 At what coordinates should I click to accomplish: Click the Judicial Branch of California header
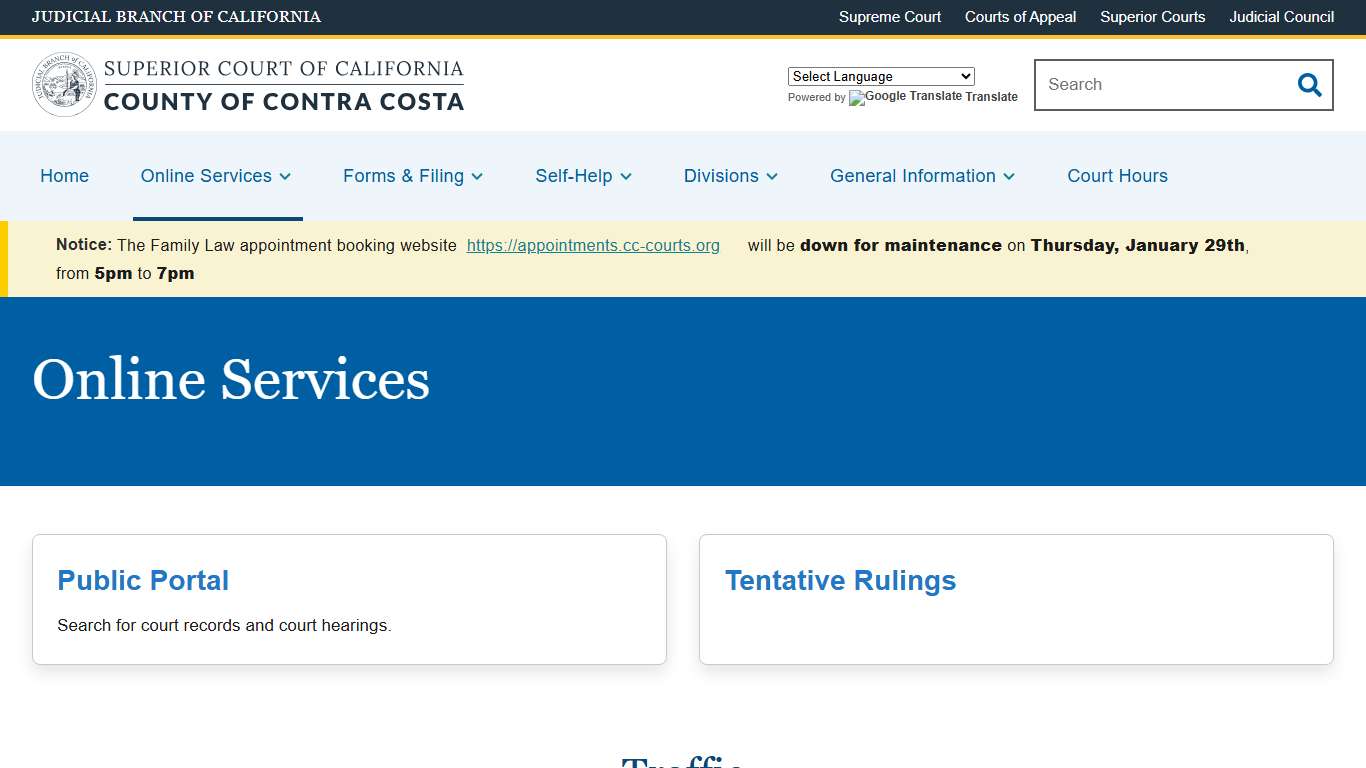point(177,17)
